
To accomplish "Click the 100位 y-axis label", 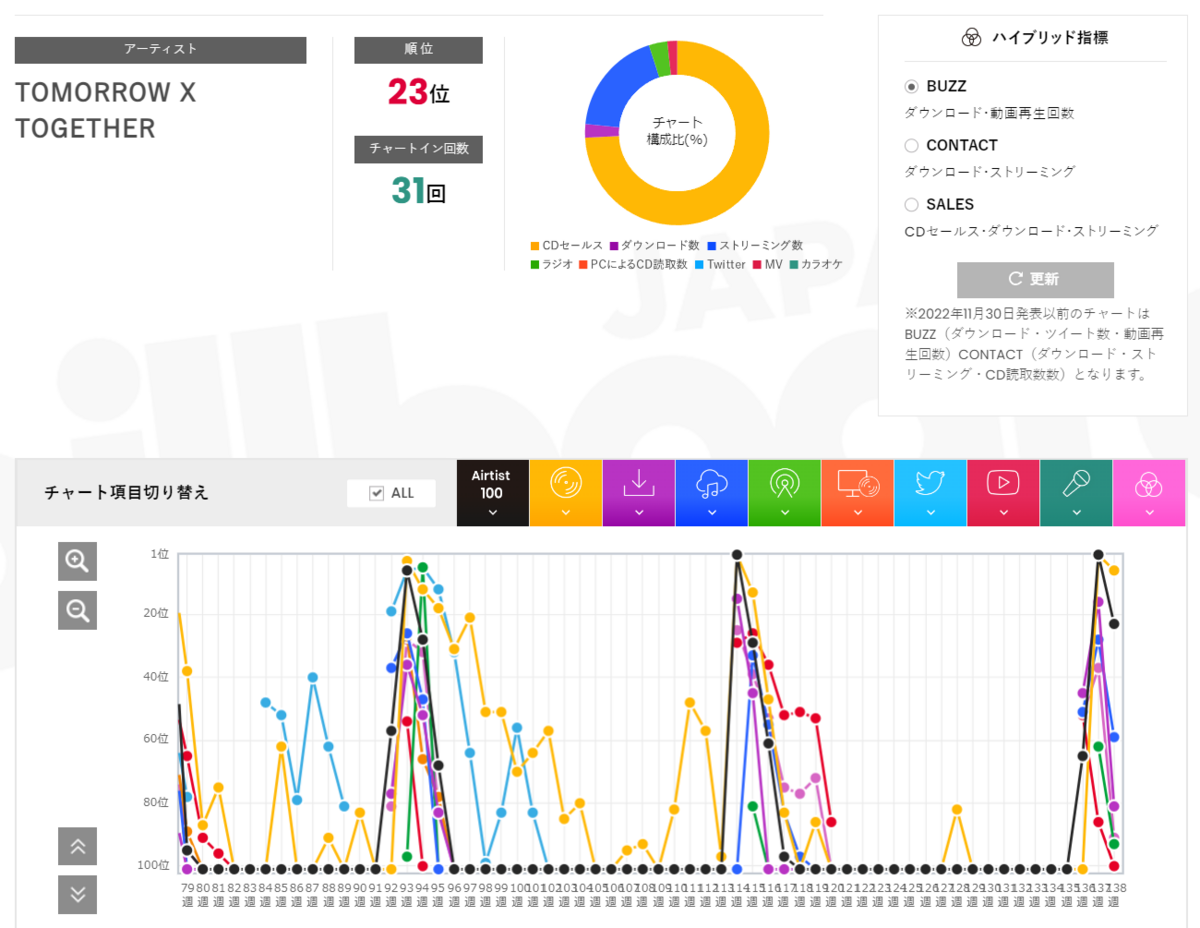I will (155, 865).
